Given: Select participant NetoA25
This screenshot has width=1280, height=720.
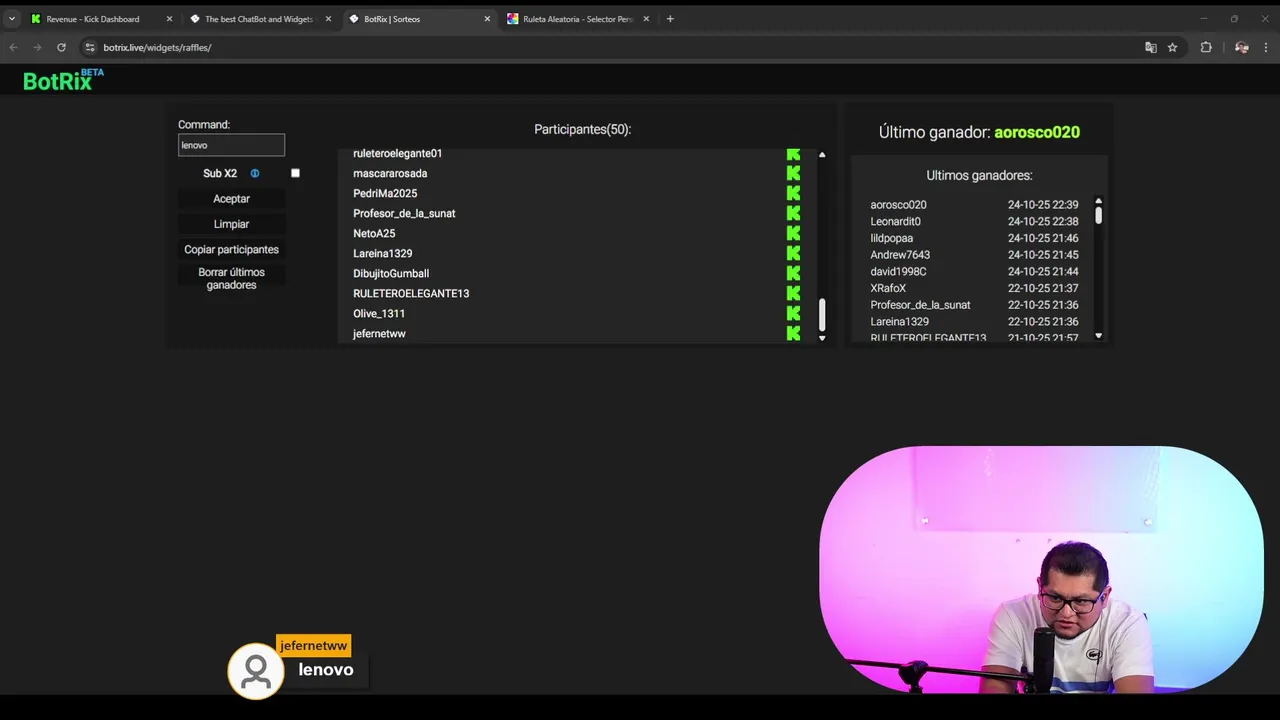Looking at the screenshot, I should tap(374, 233).
